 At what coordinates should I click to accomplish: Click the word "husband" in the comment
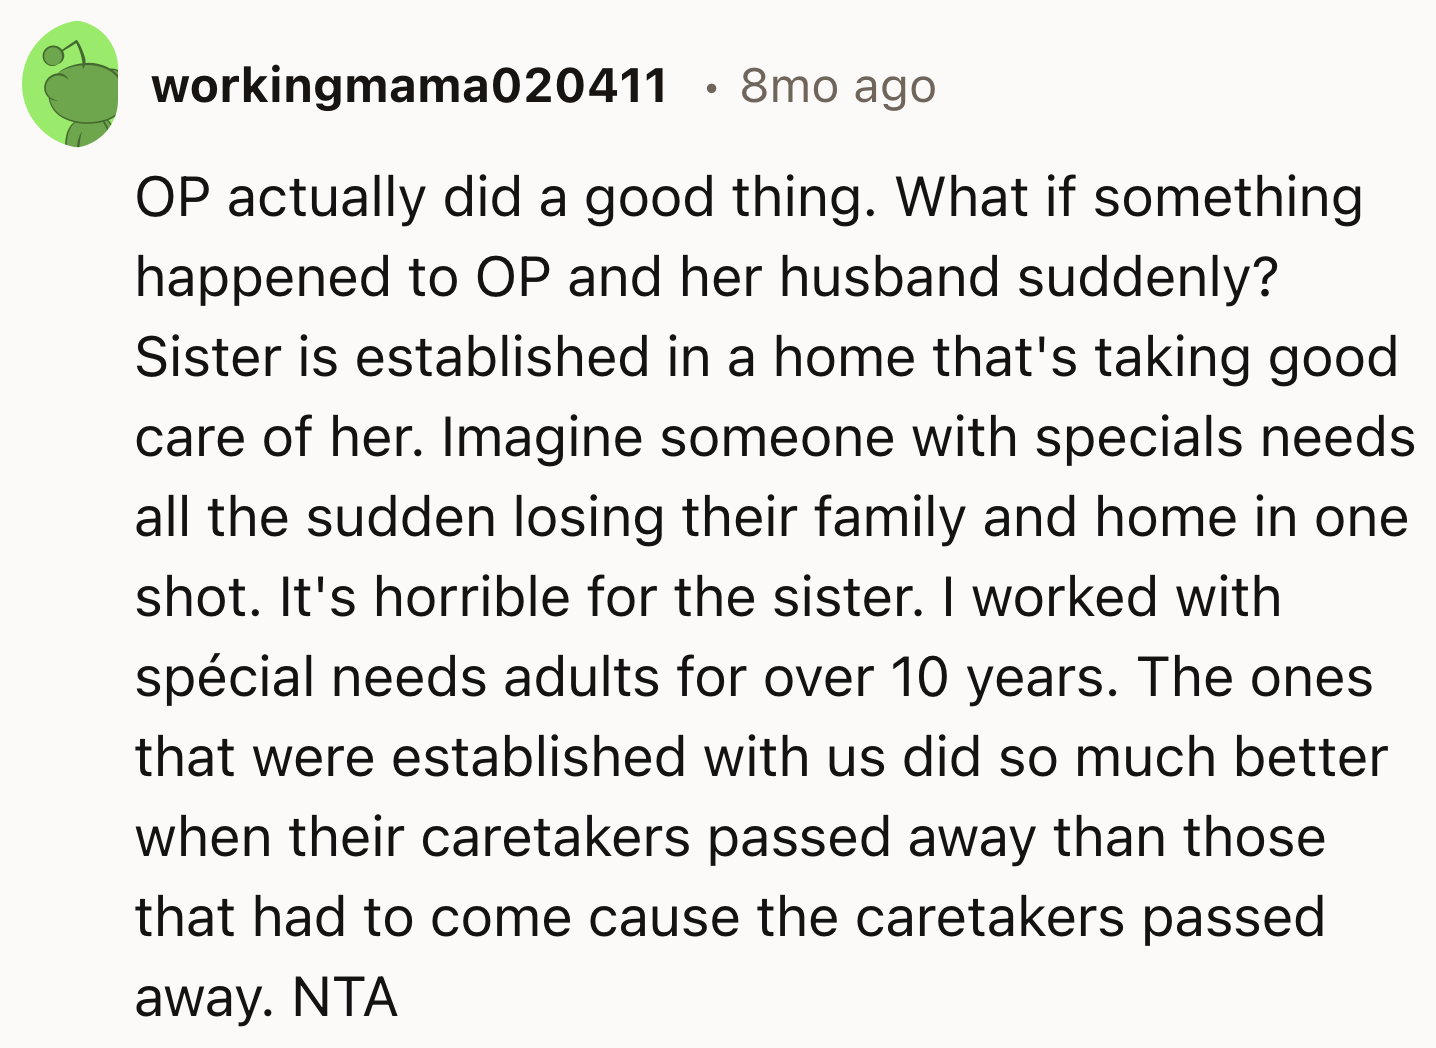[889, 277]
